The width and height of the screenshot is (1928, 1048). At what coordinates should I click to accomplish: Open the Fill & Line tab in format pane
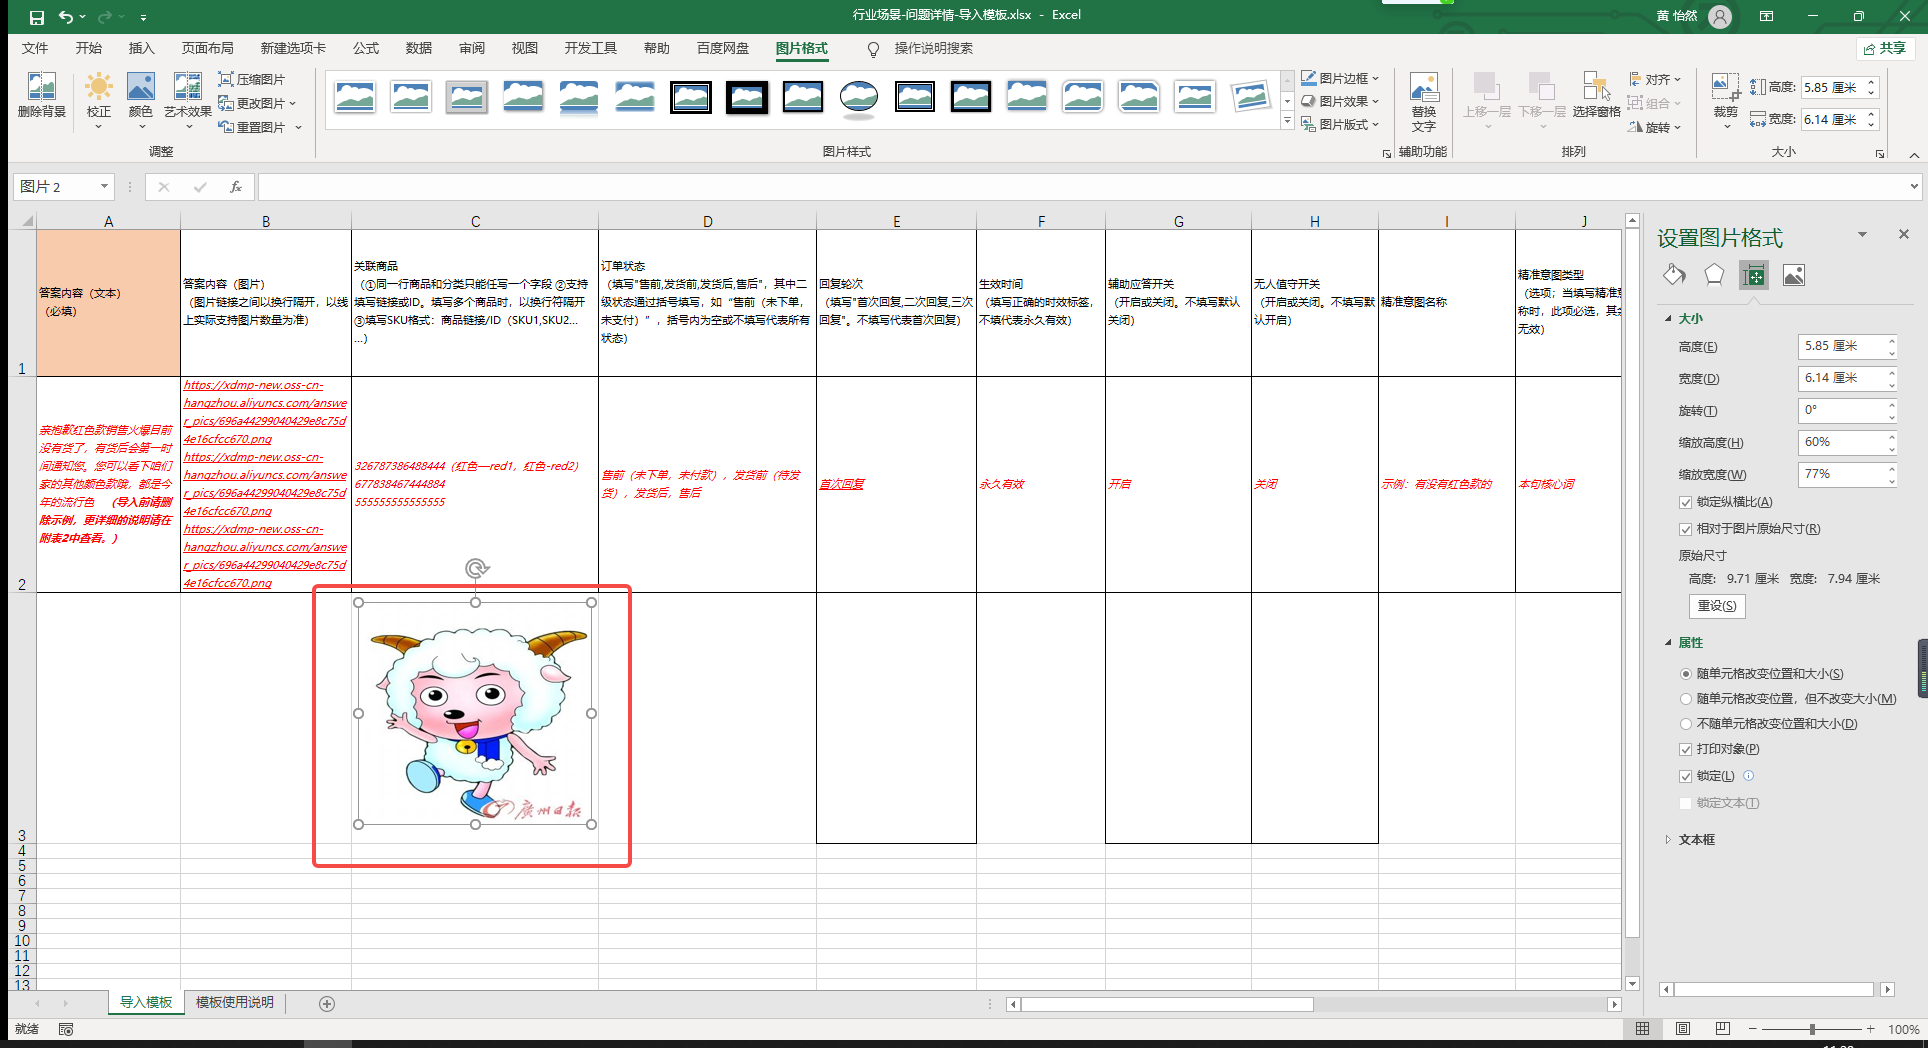coord(1674,275)
